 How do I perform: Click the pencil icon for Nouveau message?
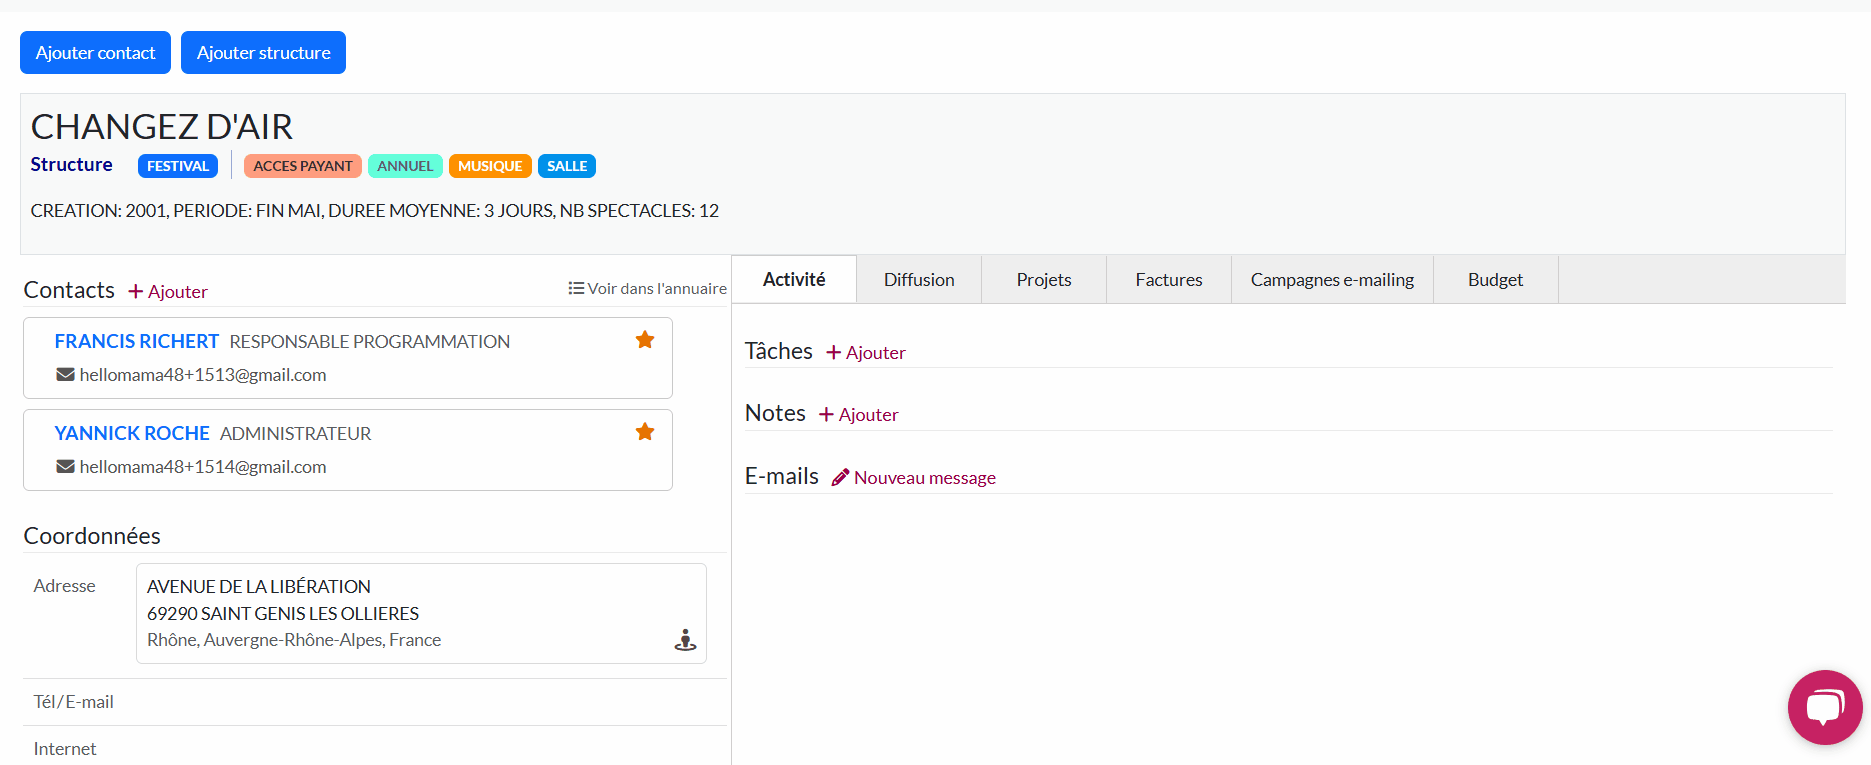[840, 478]
